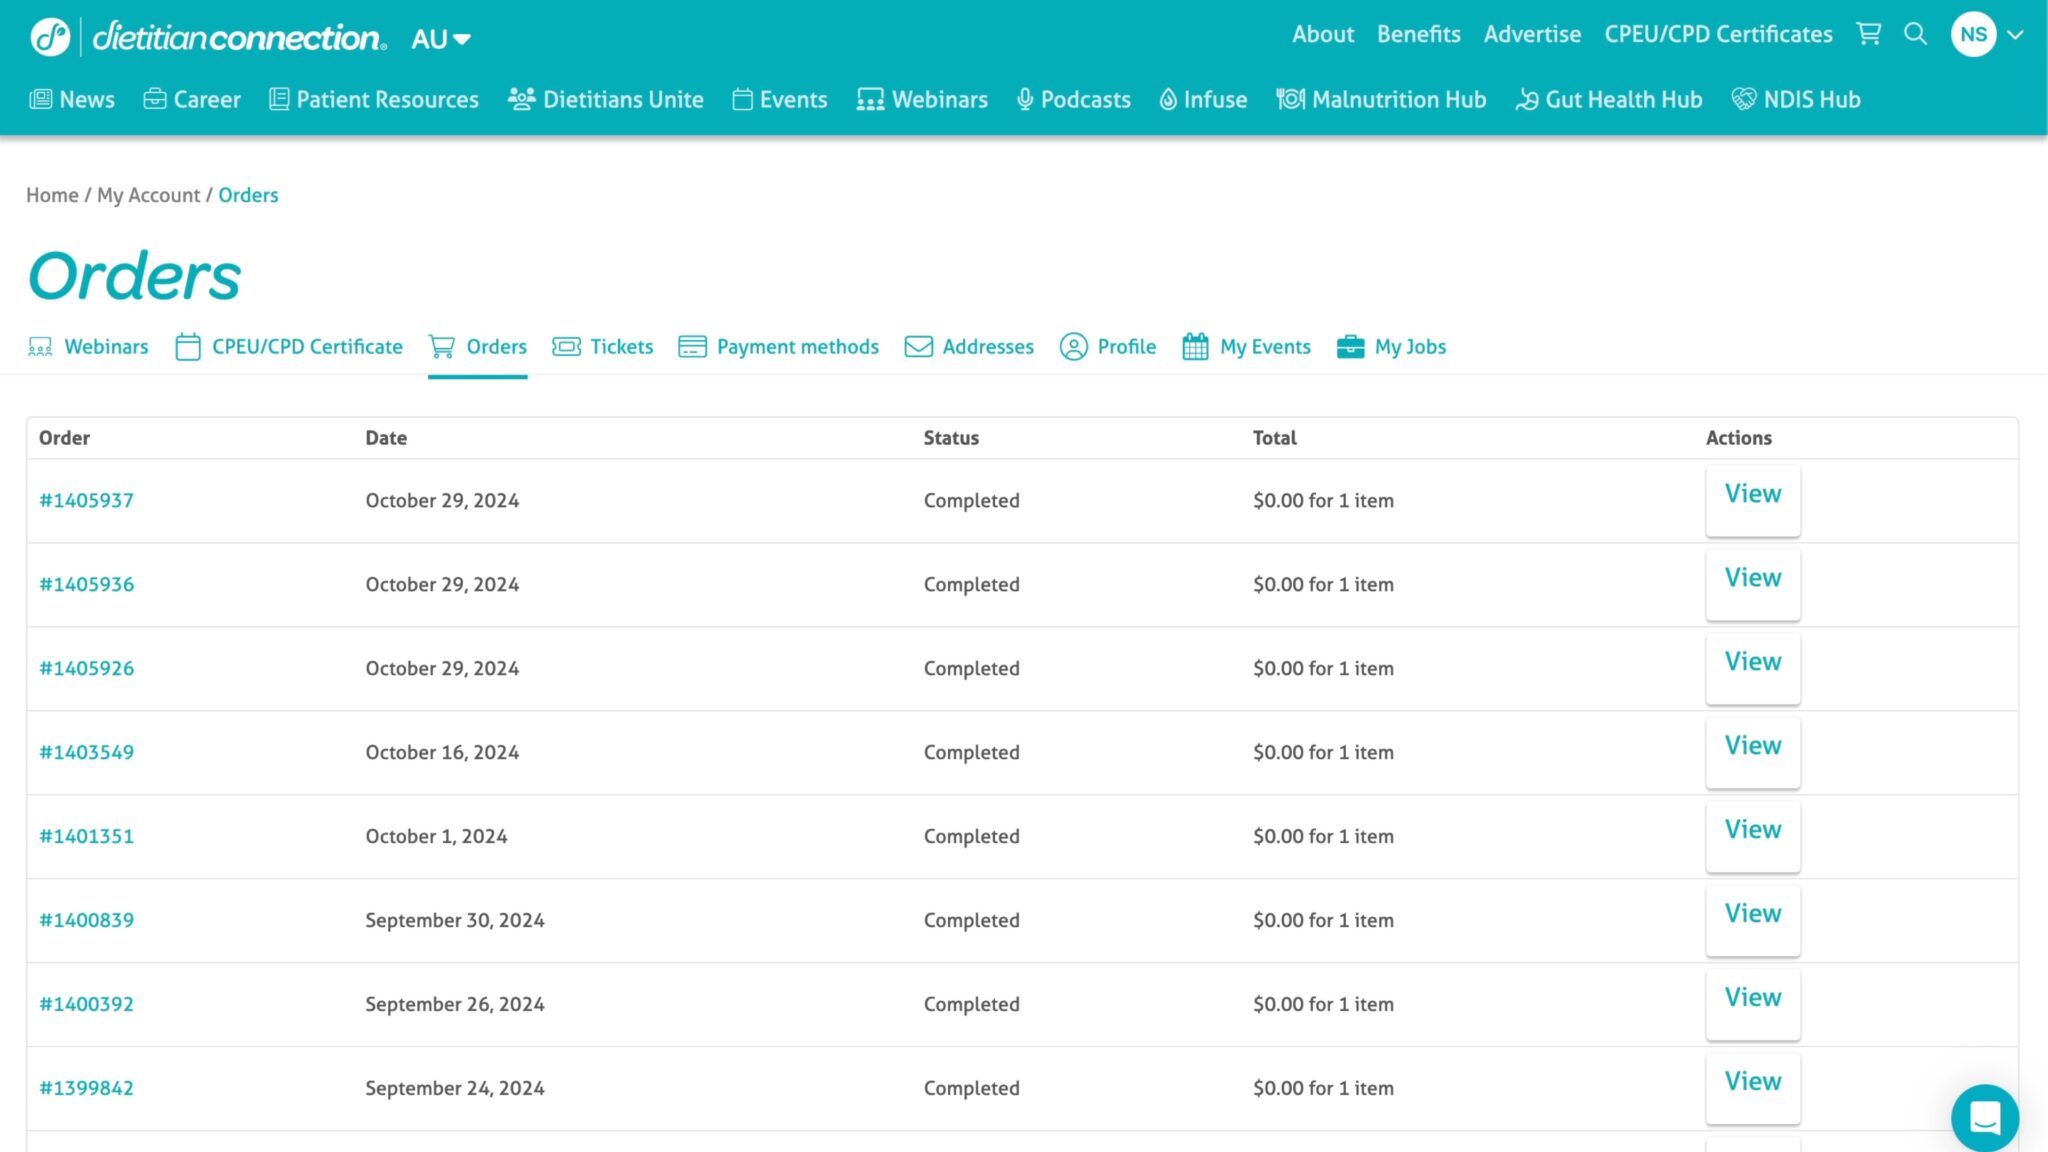Click the Podcasts microphone icon
The height and width of the screenshot is (1152, 2048).
point(1025,99)
